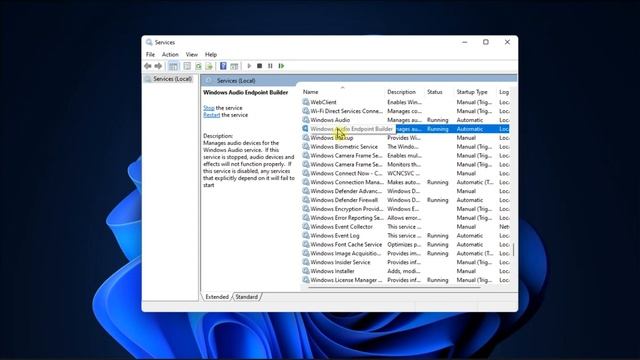Screen dimensions: 640x360
Task: Click Running status of Windows Audio
Action: (x=438, y=120)
